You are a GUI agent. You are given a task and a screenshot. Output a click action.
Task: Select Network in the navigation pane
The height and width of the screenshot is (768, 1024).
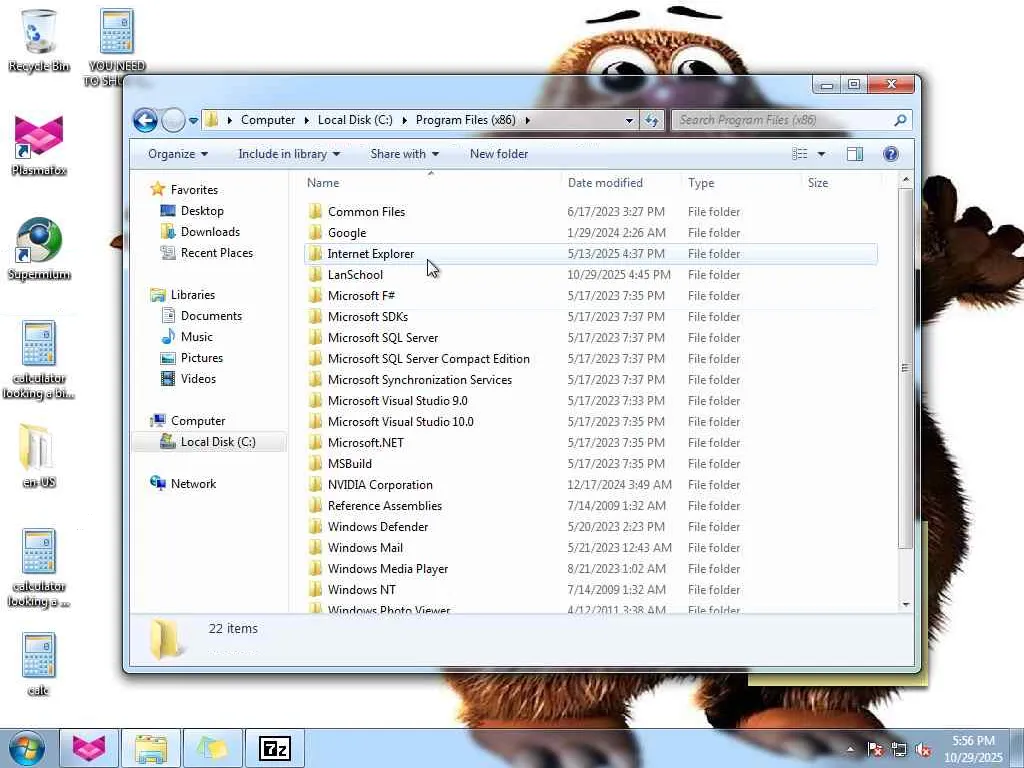(x=193, y=484)
